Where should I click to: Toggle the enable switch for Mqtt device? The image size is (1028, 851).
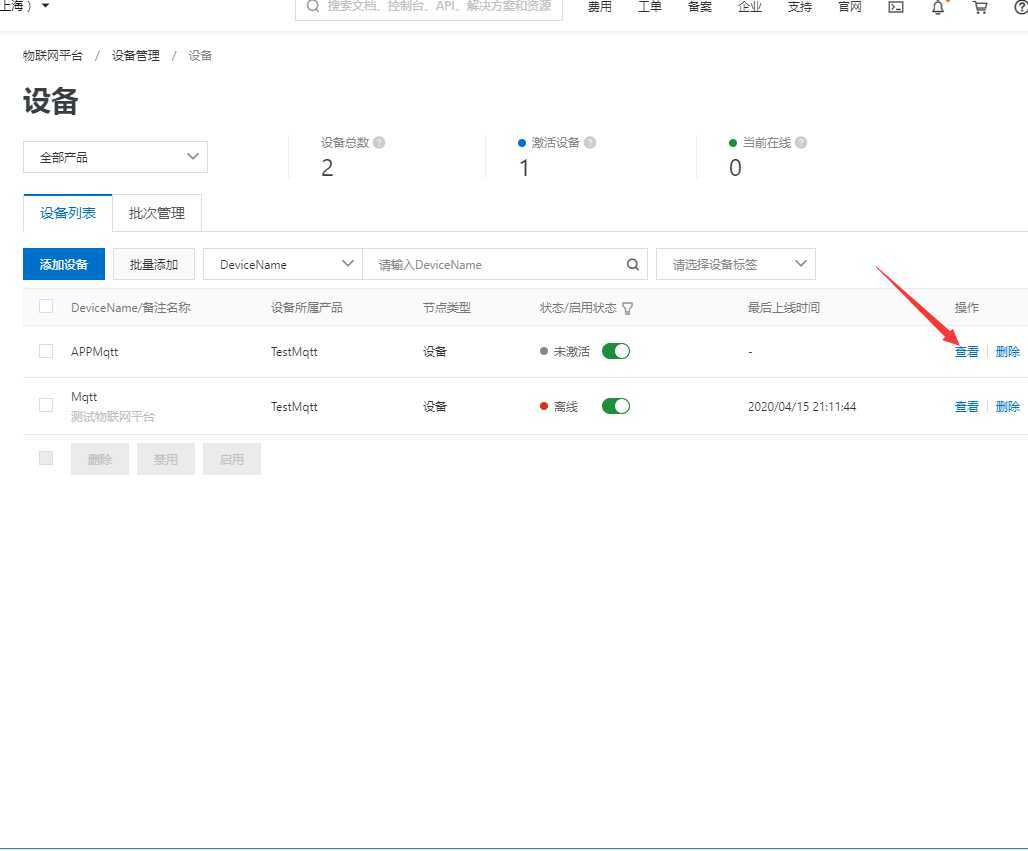point(616,406)
